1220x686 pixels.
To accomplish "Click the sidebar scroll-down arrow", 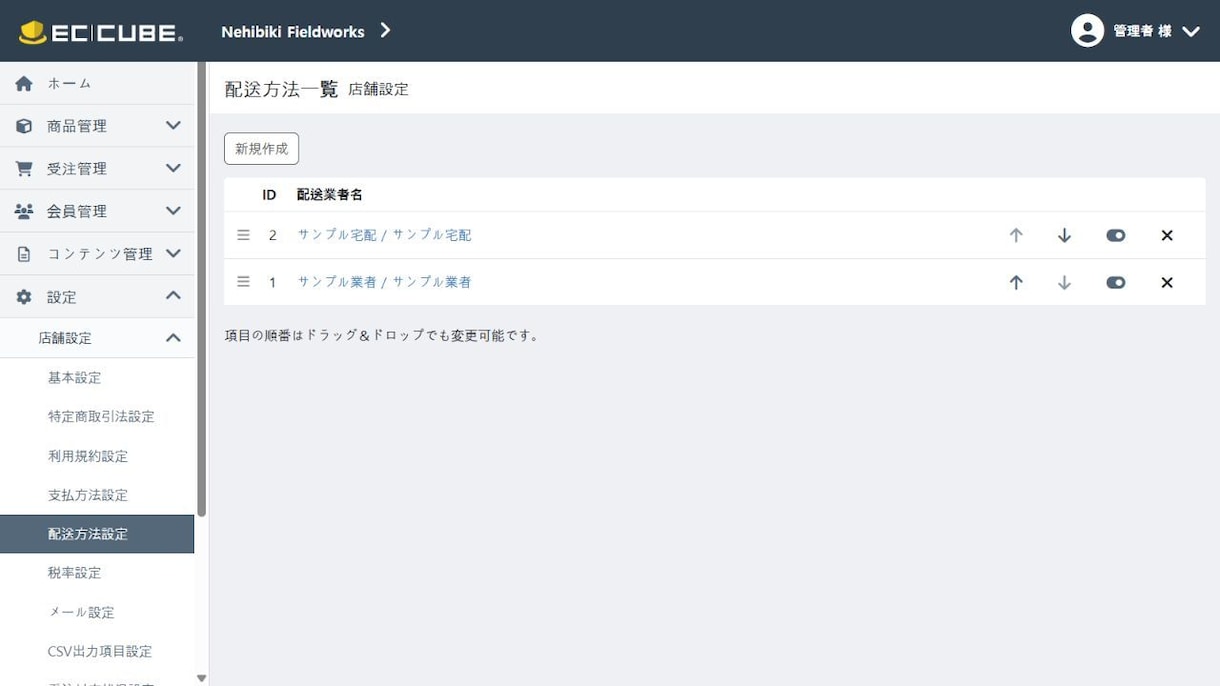I will click(x=201, y=678).
